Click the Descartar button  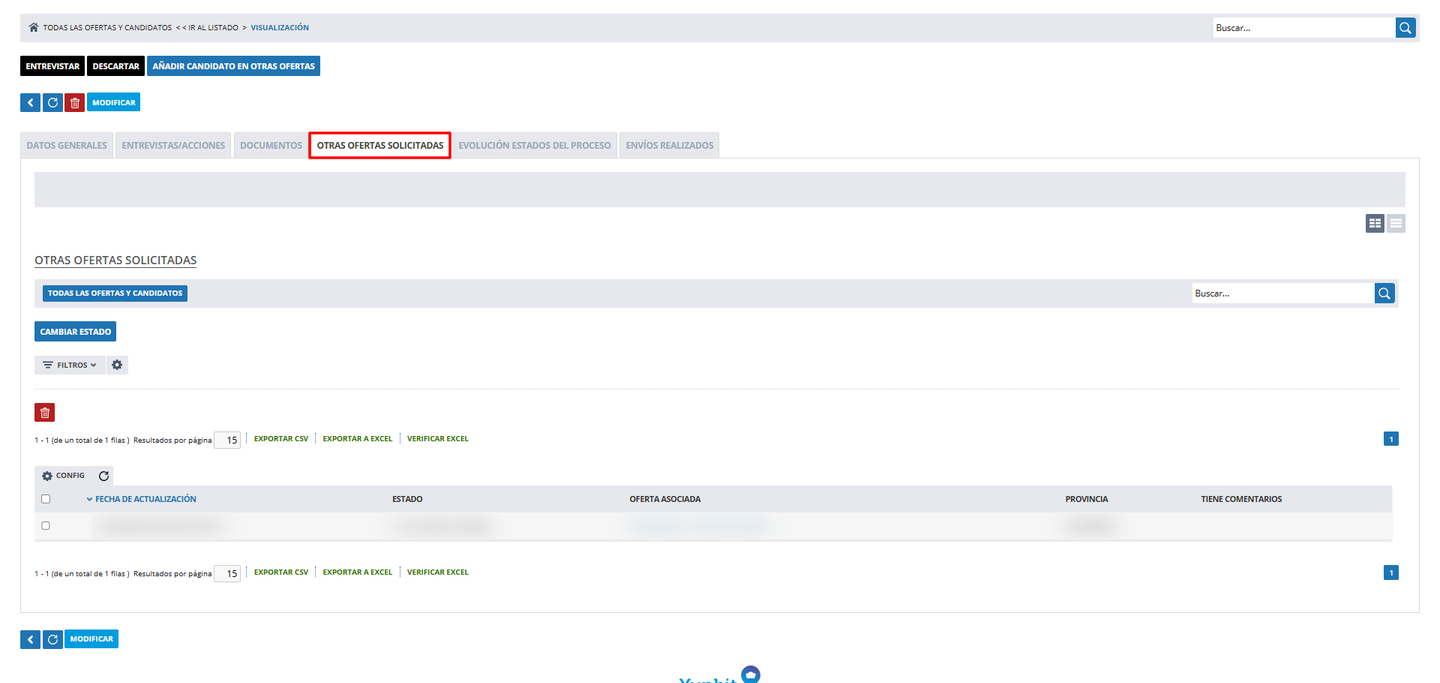(116, 66)
